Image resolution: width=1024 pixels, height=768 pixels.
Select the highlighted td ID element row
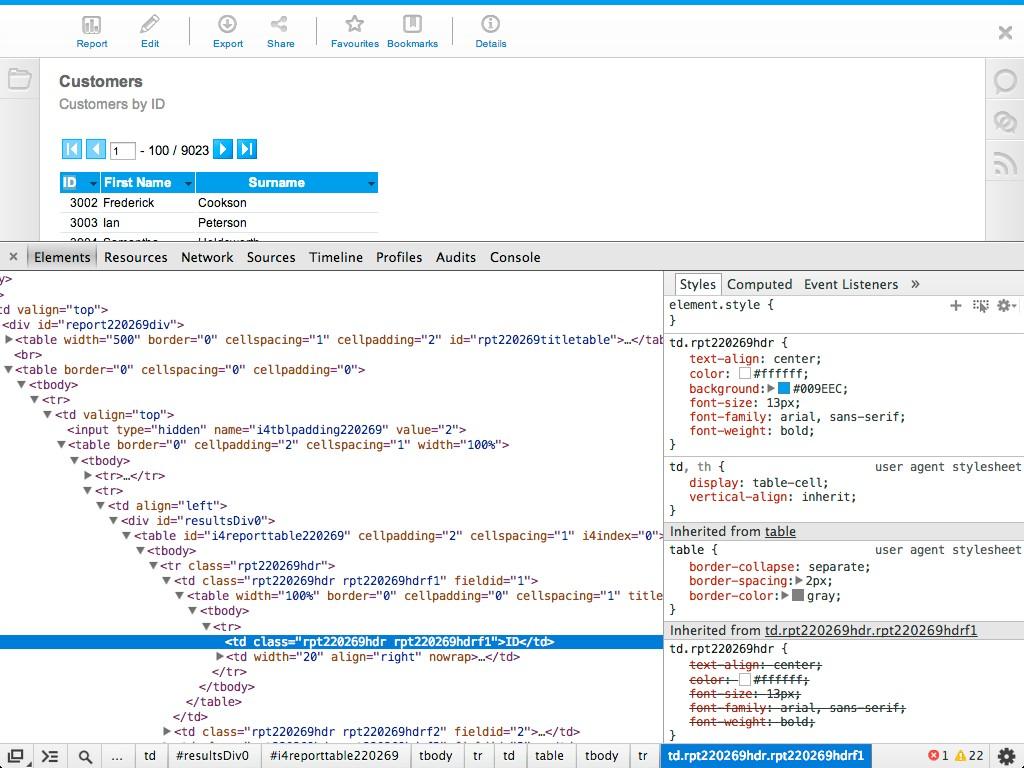tap(331, 642)
